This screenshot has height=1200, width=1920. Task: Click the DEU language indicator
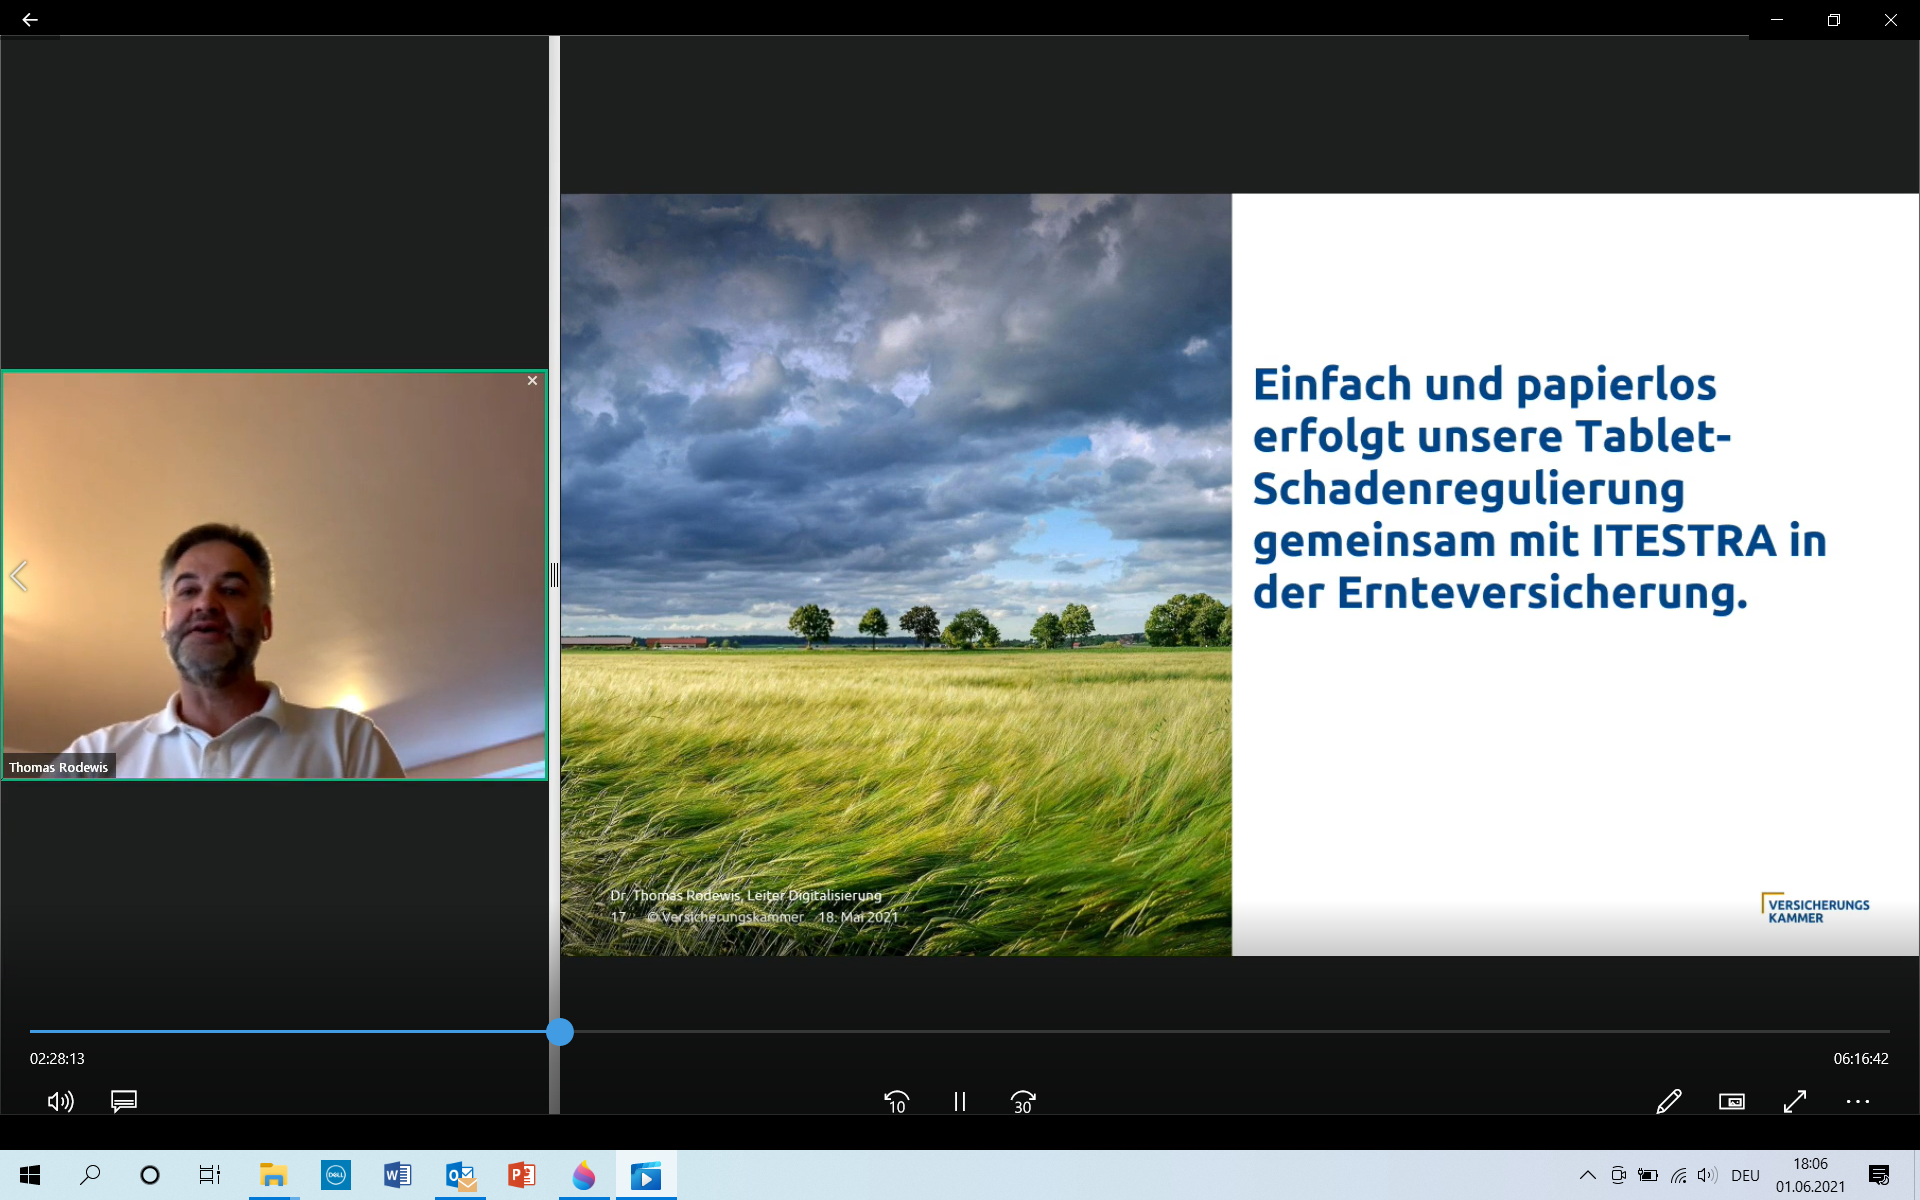(1745, 1175)
